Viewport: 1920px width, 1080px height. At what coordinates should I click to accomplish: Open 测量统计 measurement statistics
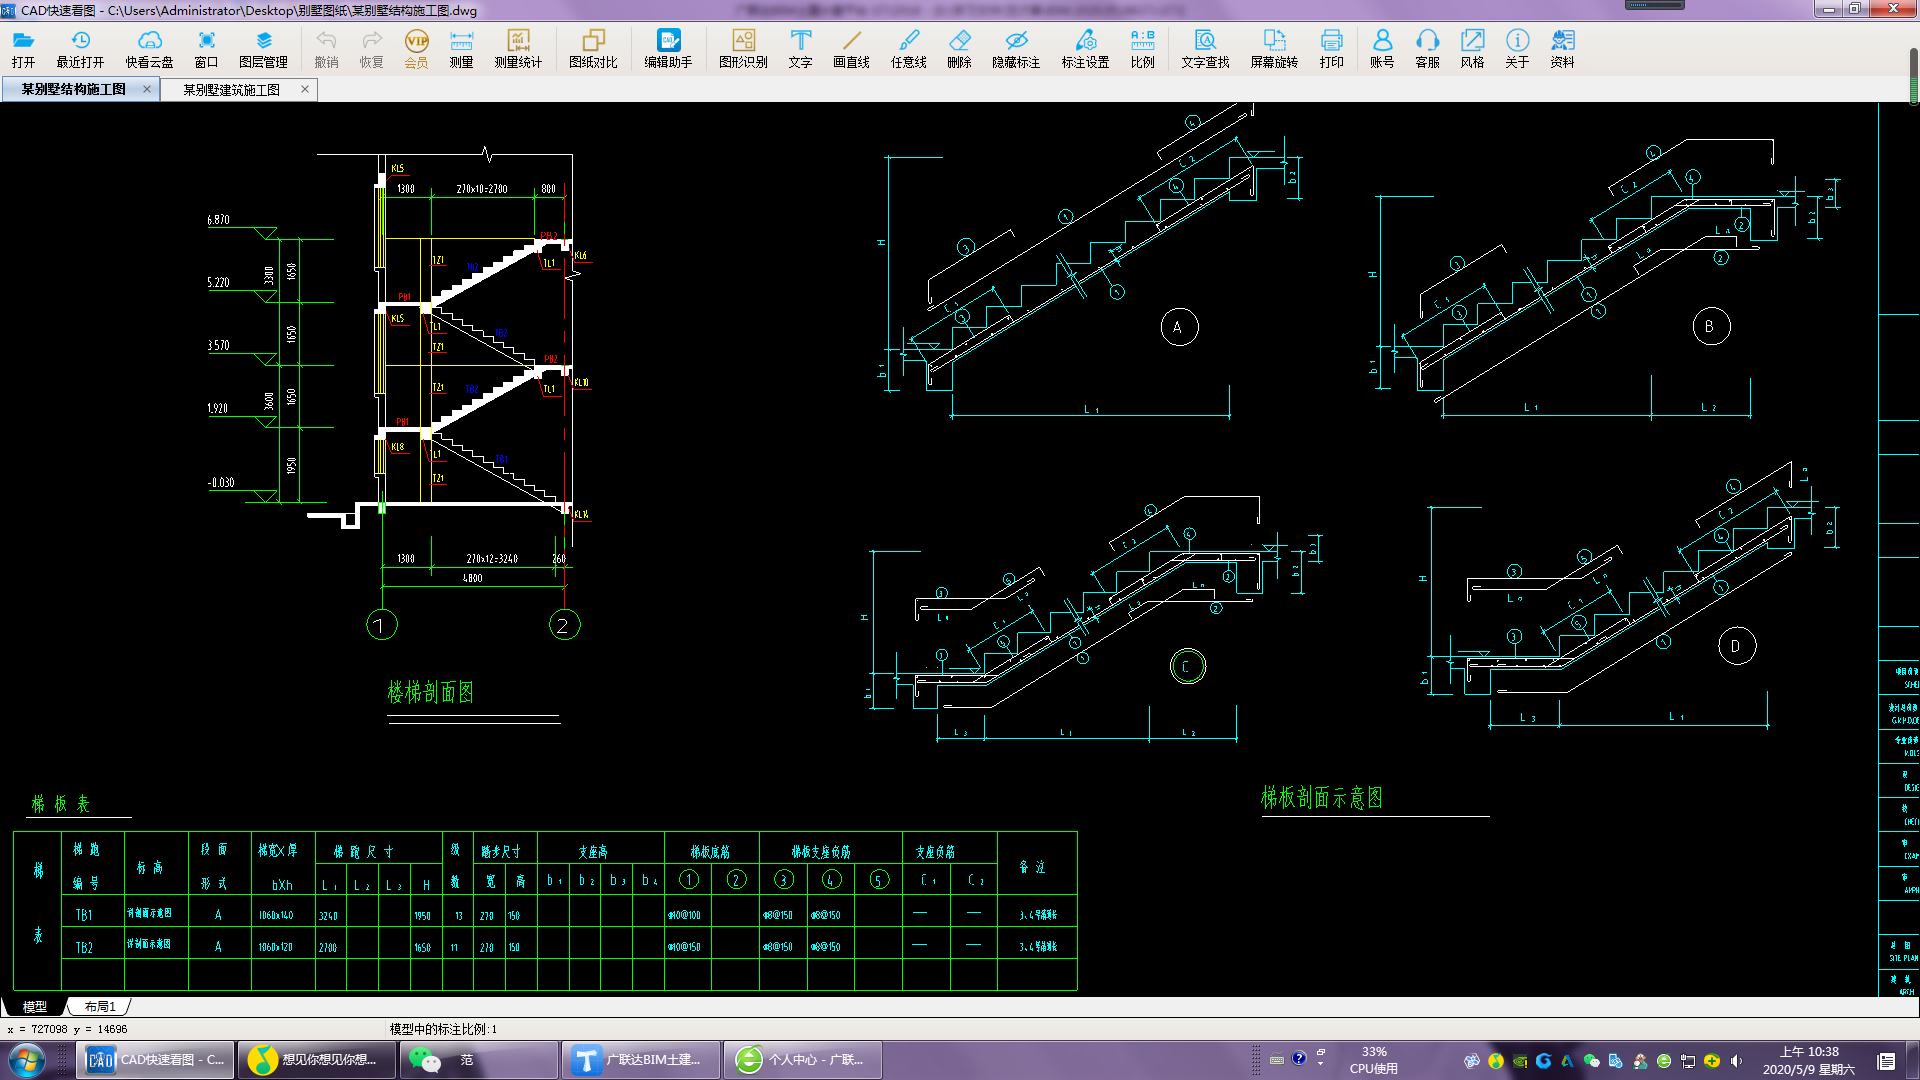coord(518,49)
